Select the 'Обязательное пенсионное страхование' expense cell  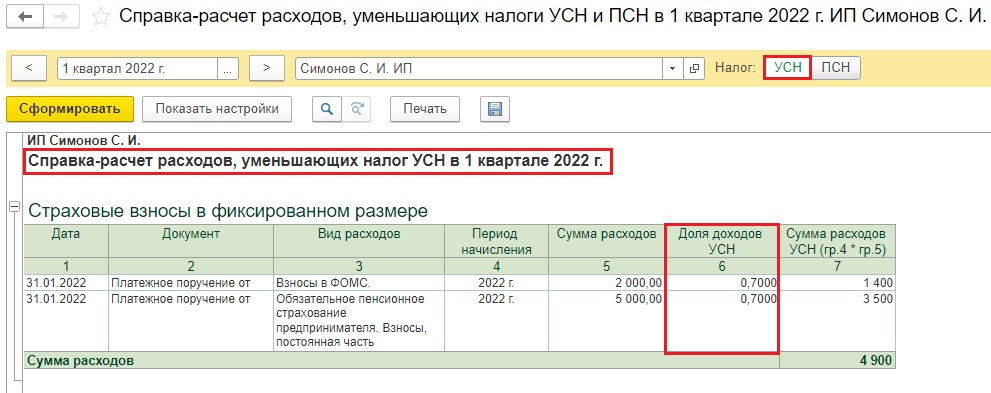click(359, 320)
